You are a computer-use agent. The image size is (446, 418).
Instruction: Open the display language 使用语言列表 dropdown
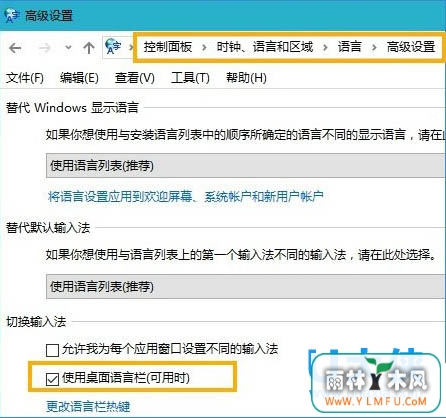(x=246, y=166)
